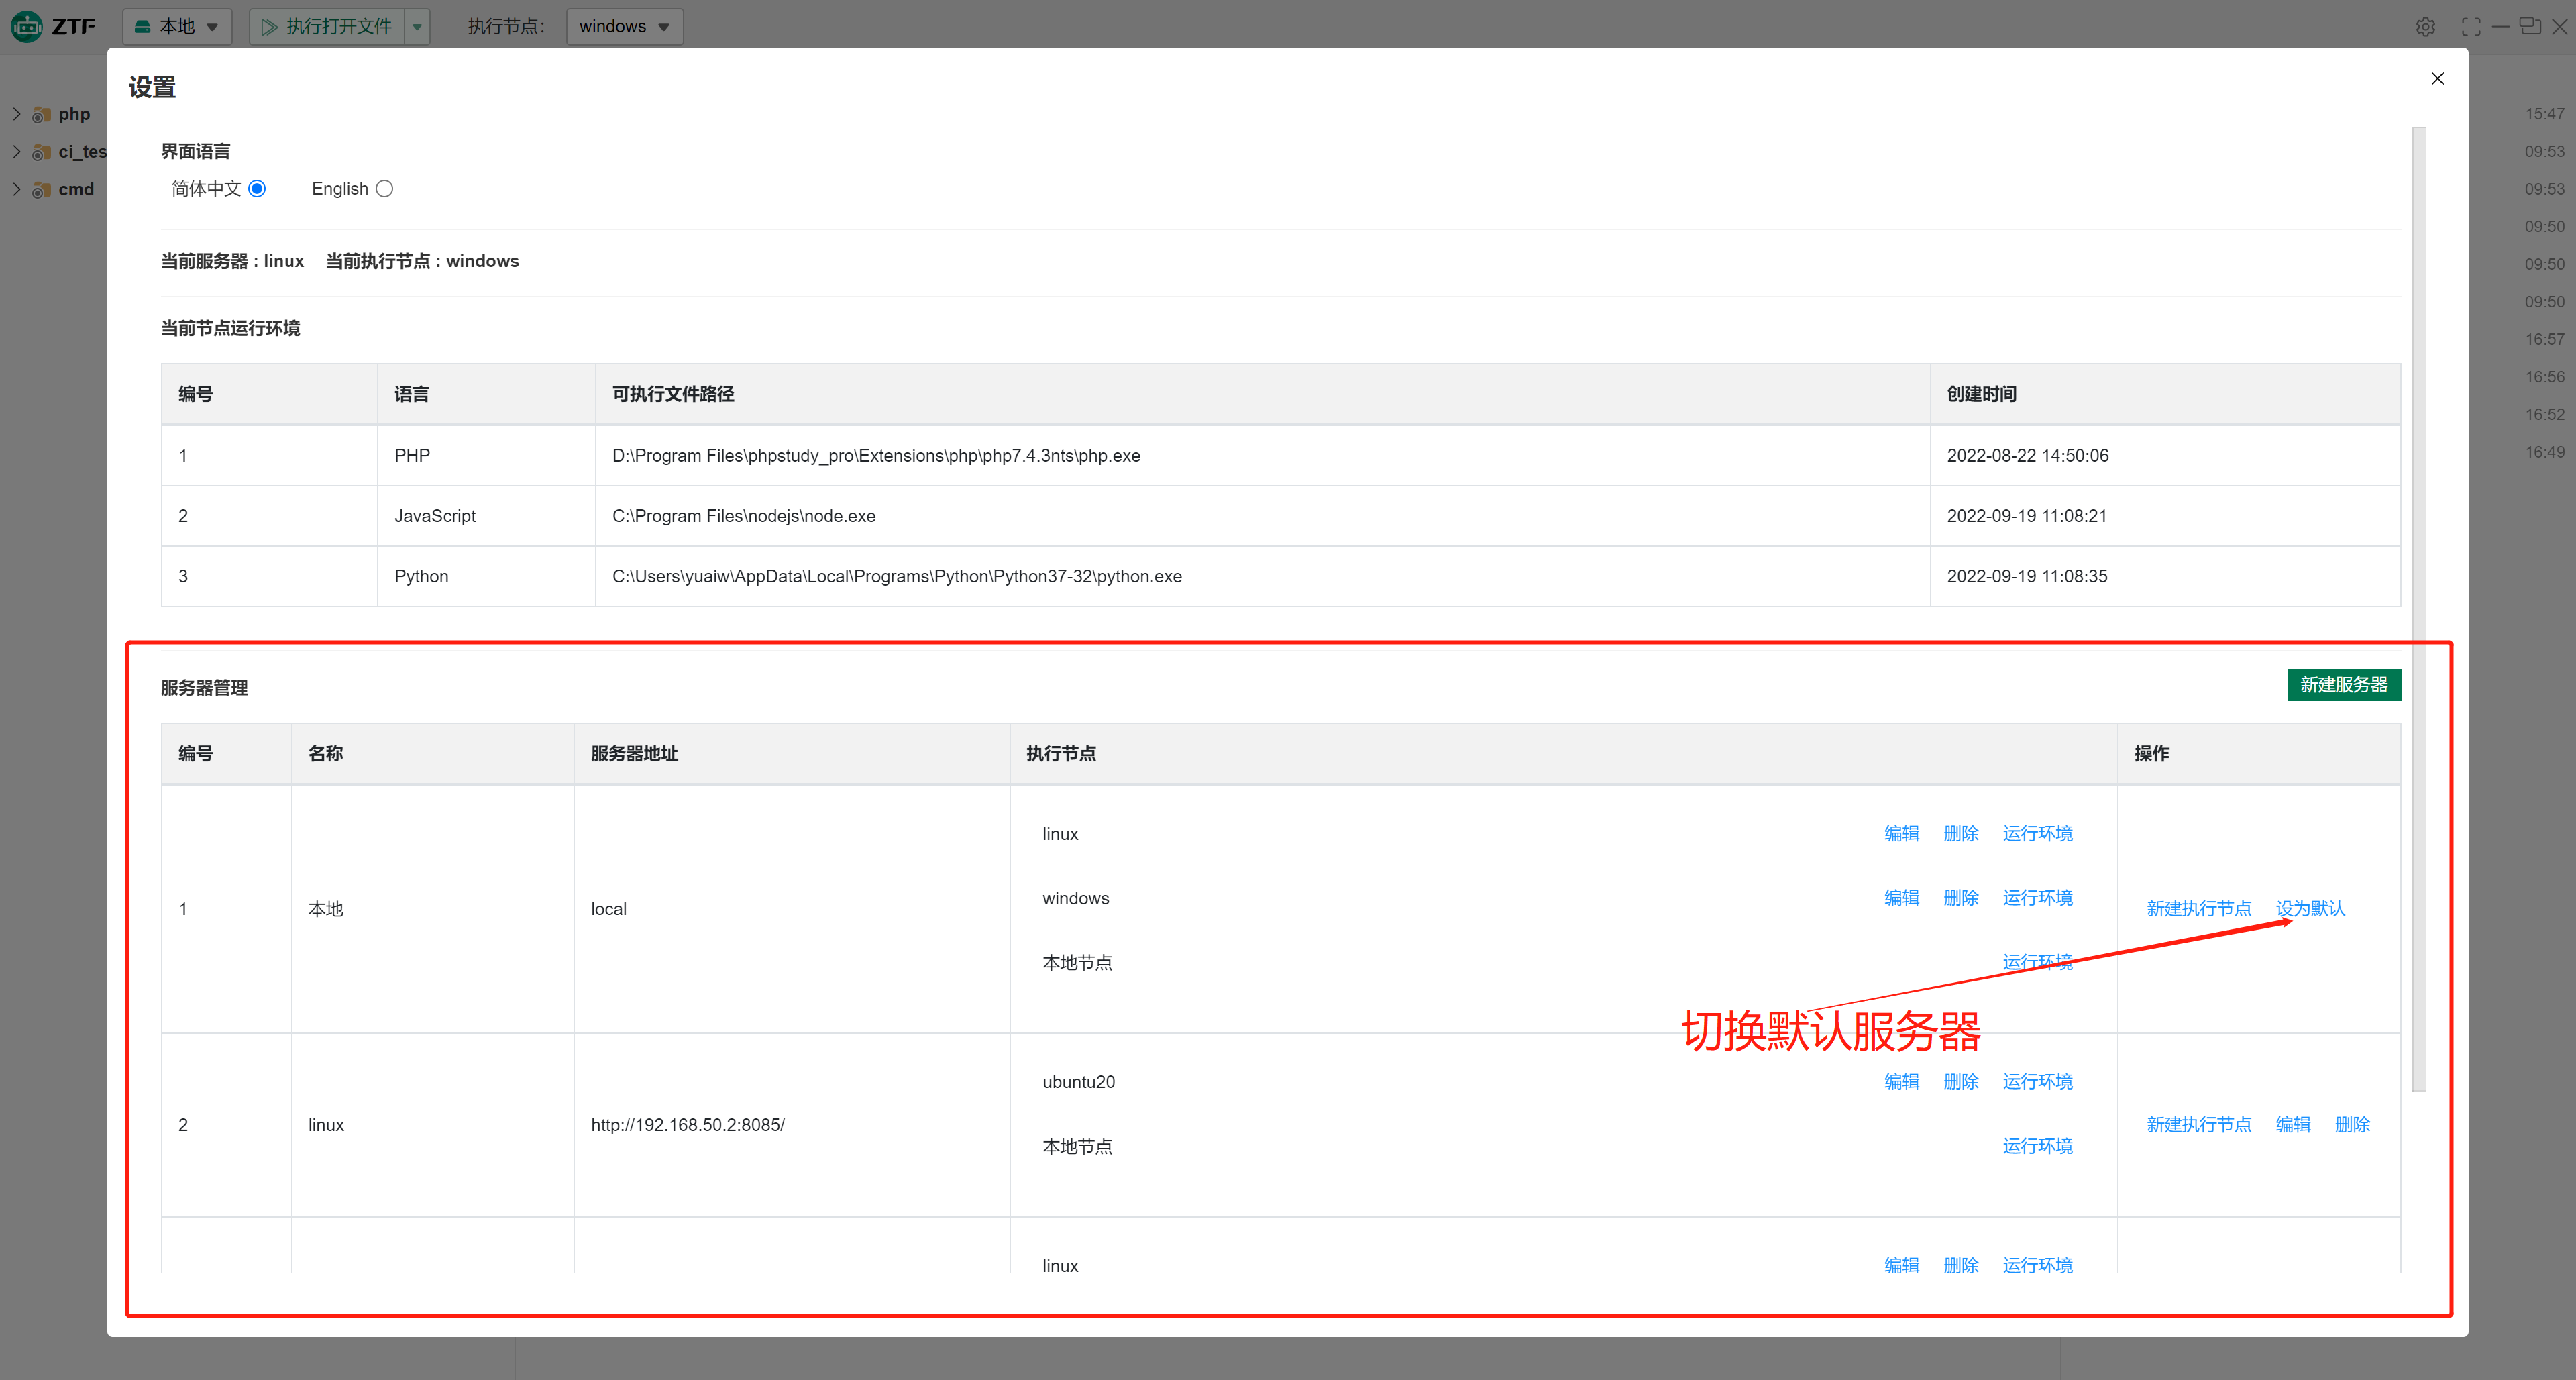Click the play icon on 执行打开文件
The image size is (2576, 1380).
(x=268, y=27)
